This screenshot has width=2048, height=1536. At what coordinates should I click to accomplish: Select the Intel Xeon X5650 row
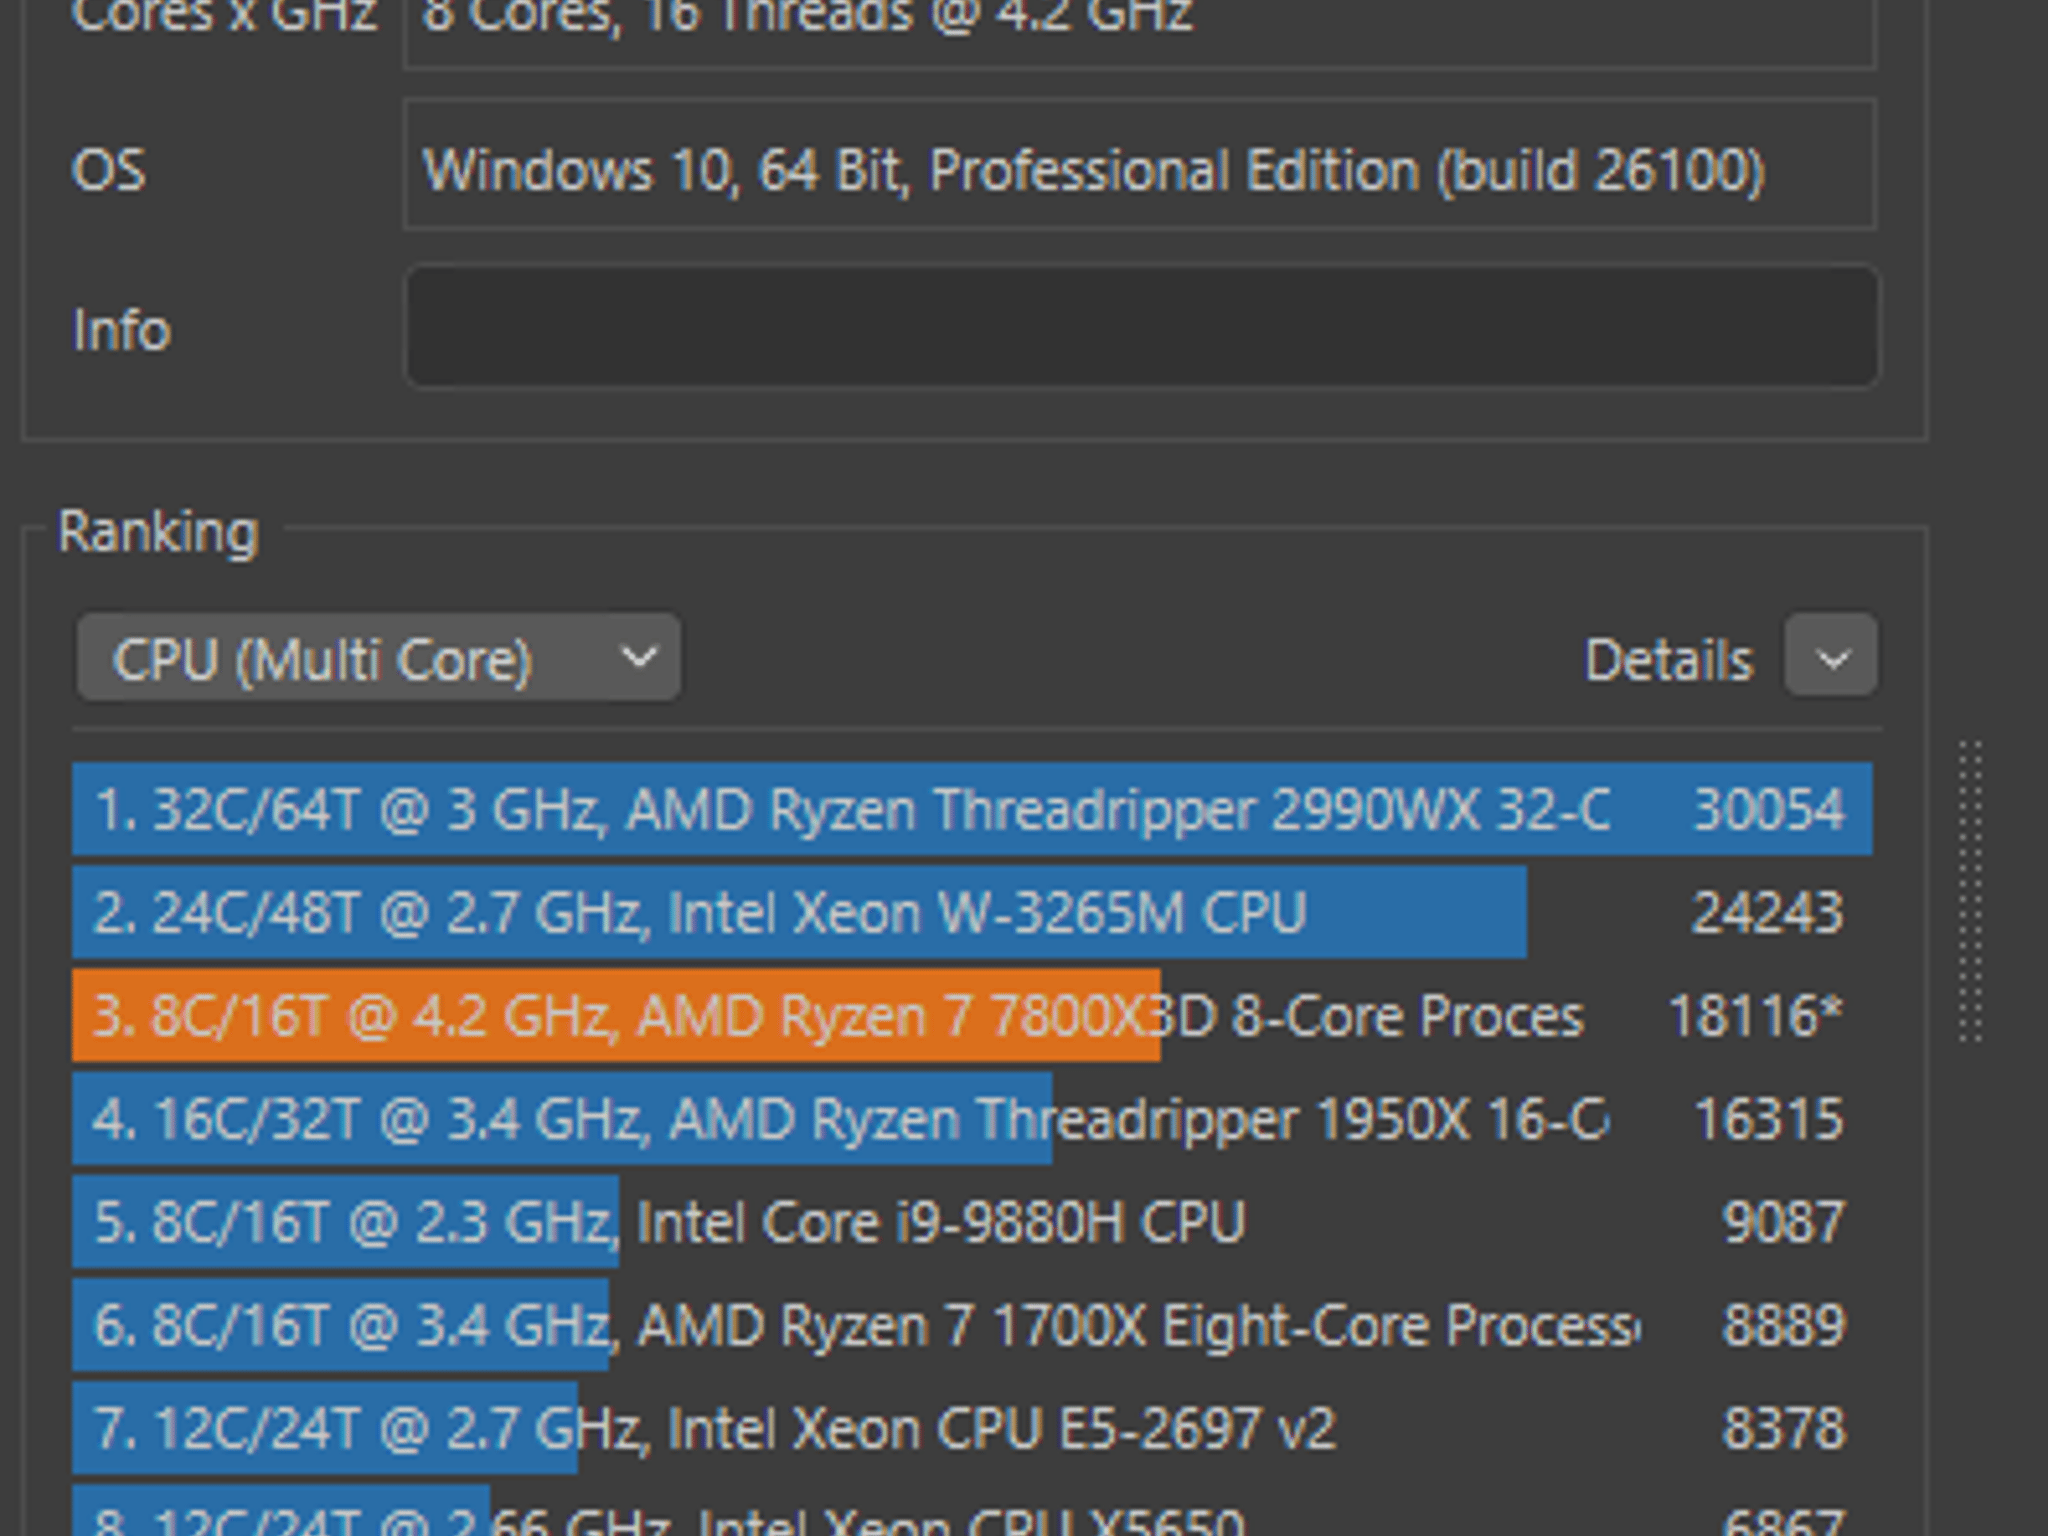(972, 1511)
